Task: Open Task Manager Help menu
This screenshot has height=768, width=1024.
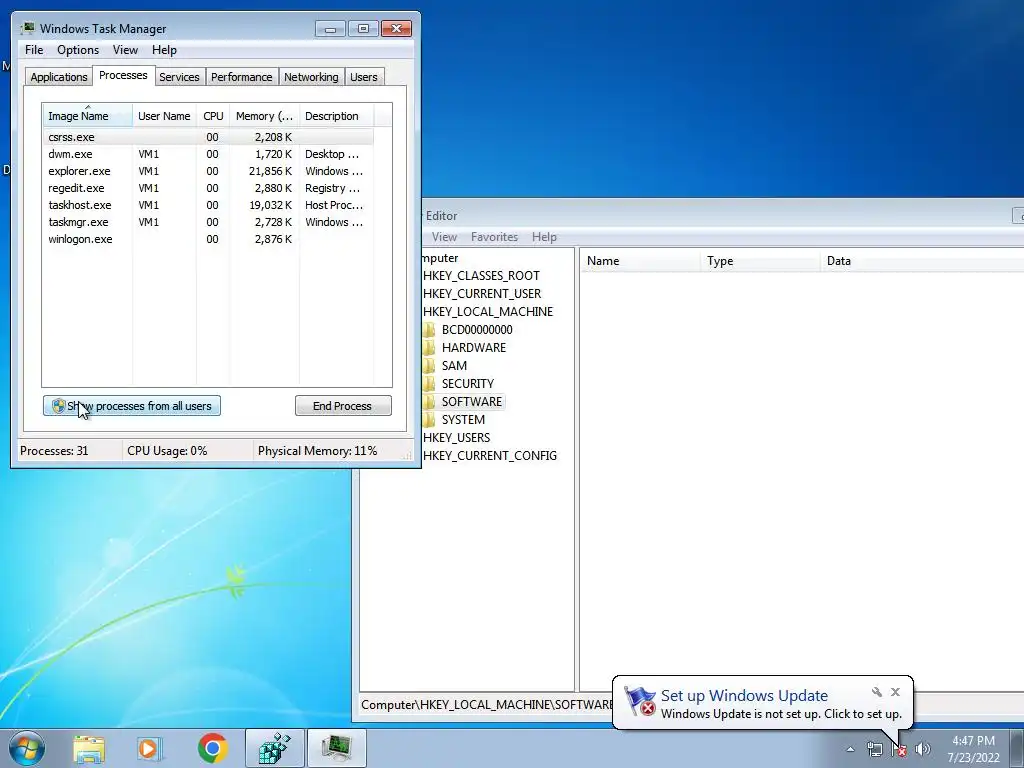Action: tap(164, 50)
